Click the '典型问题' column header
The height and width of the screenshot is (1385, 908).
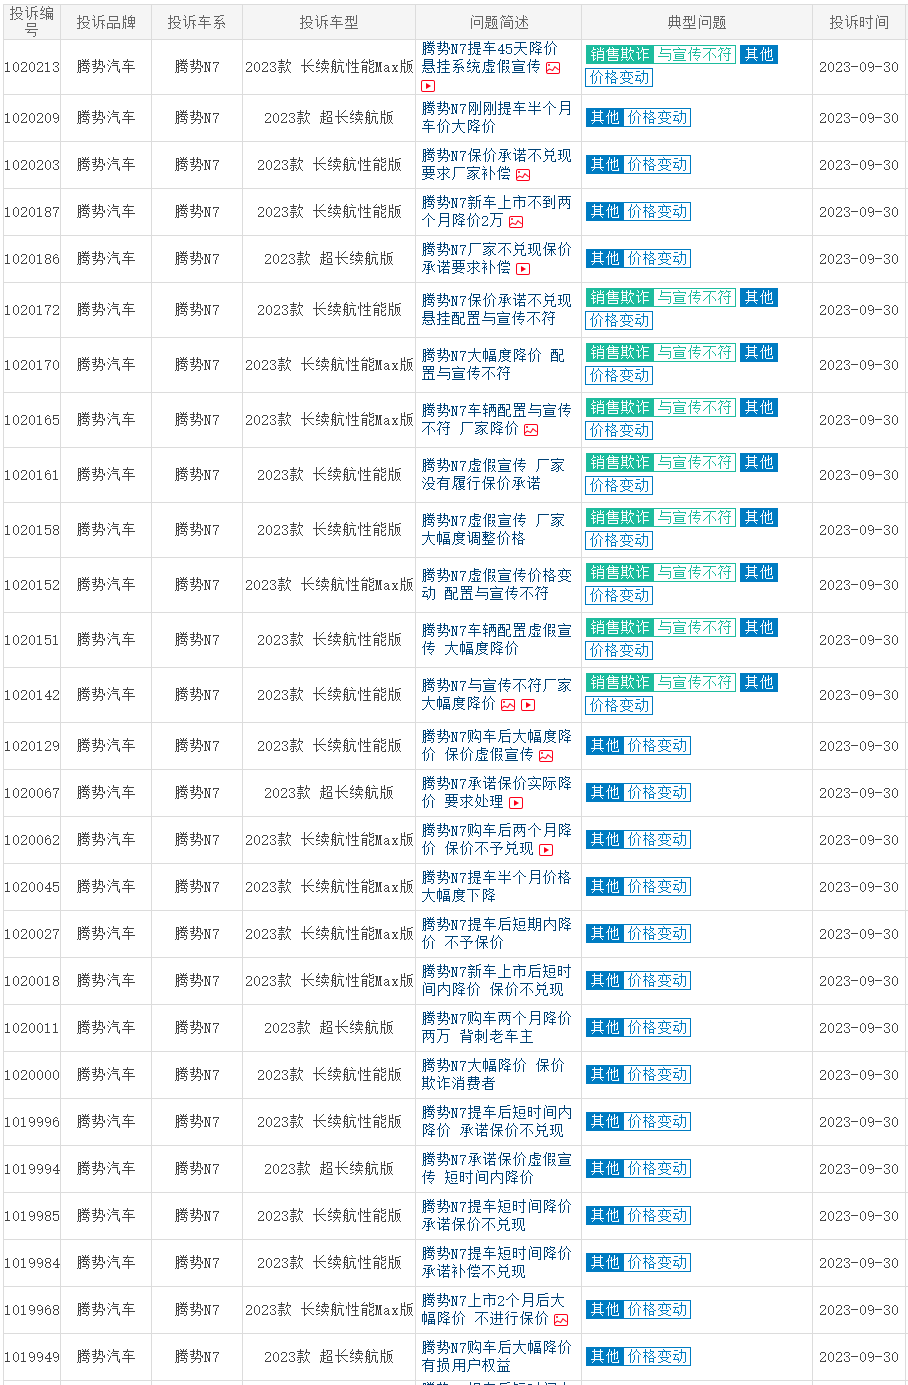697,22
